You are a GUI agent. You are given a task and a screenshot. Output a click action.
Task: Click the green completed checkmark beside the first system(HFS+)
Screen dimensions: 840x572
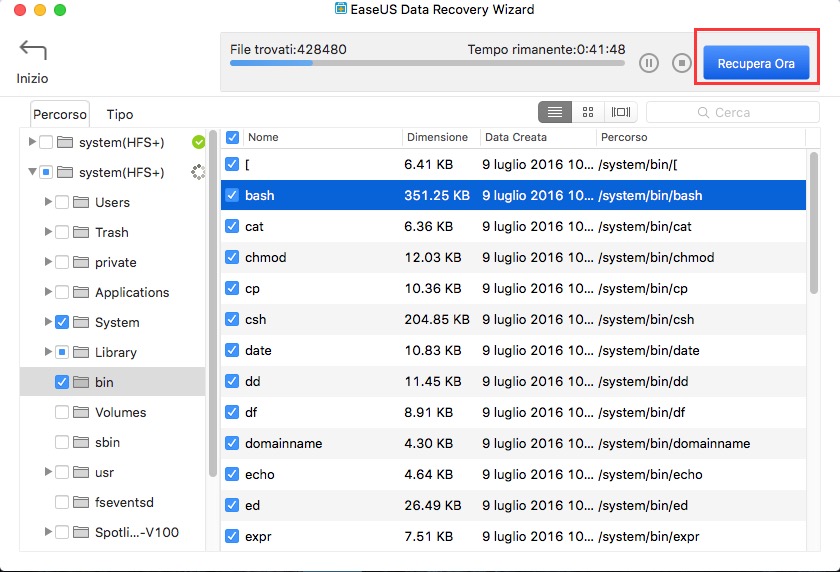(x=198, y=142)
